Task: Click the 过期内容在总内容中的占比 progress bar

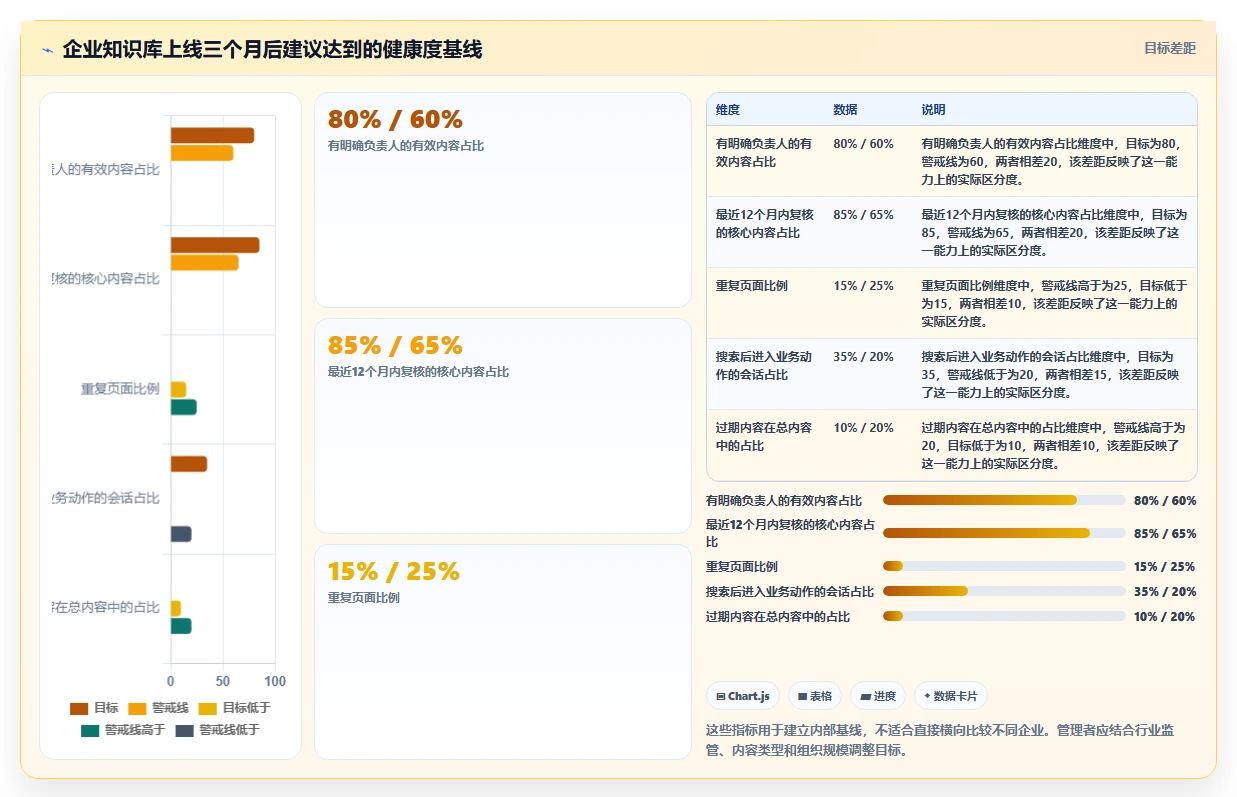Action: (1004, 616)
